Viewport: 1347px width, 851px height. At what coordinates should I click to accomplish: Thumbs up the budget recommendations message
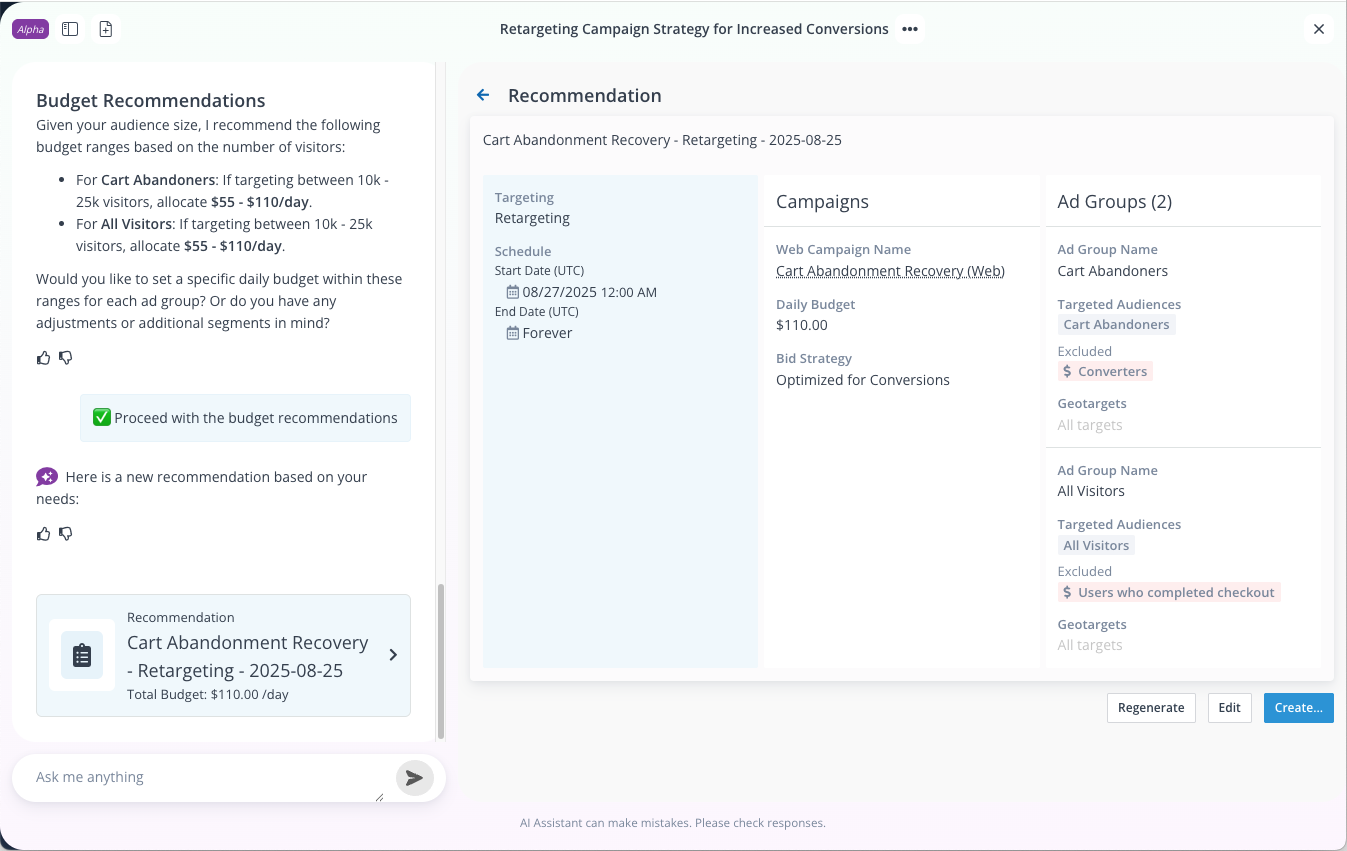pos(43,358)
